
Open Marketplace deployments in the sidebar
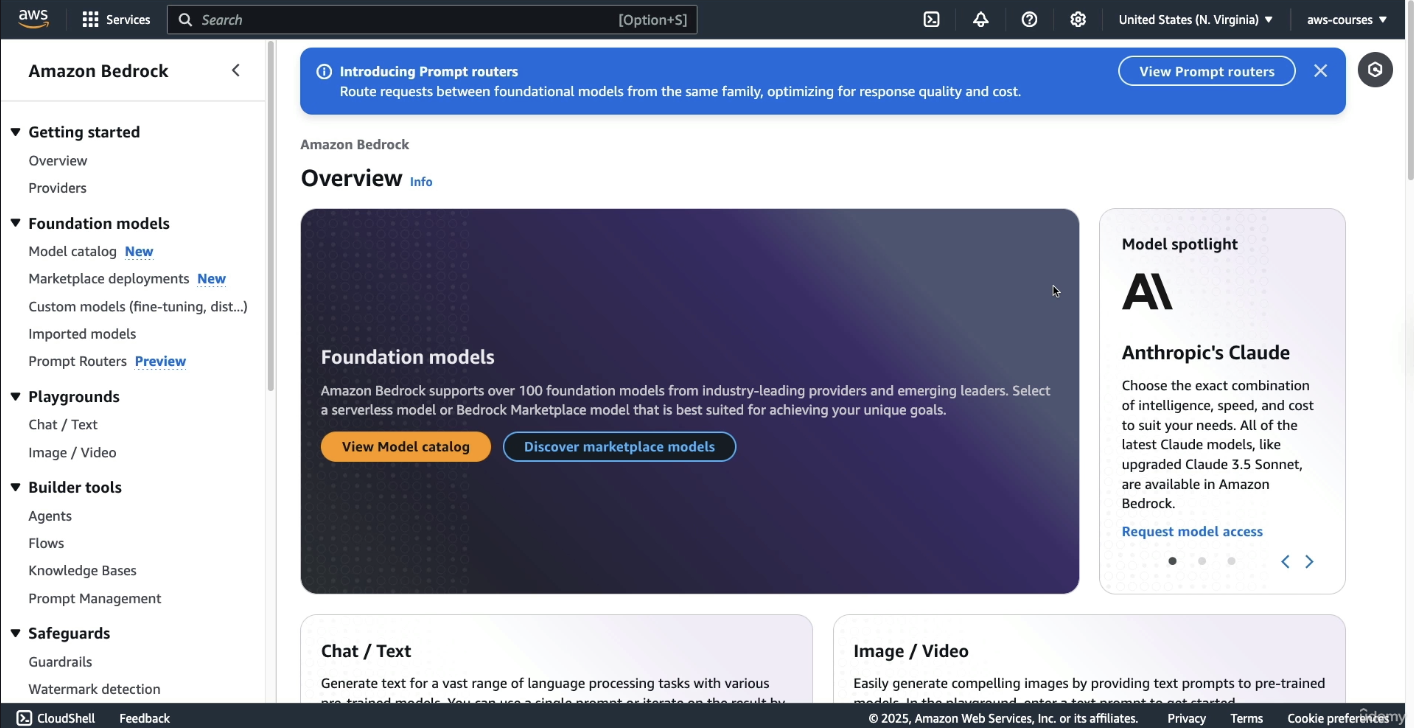(109, 279)
